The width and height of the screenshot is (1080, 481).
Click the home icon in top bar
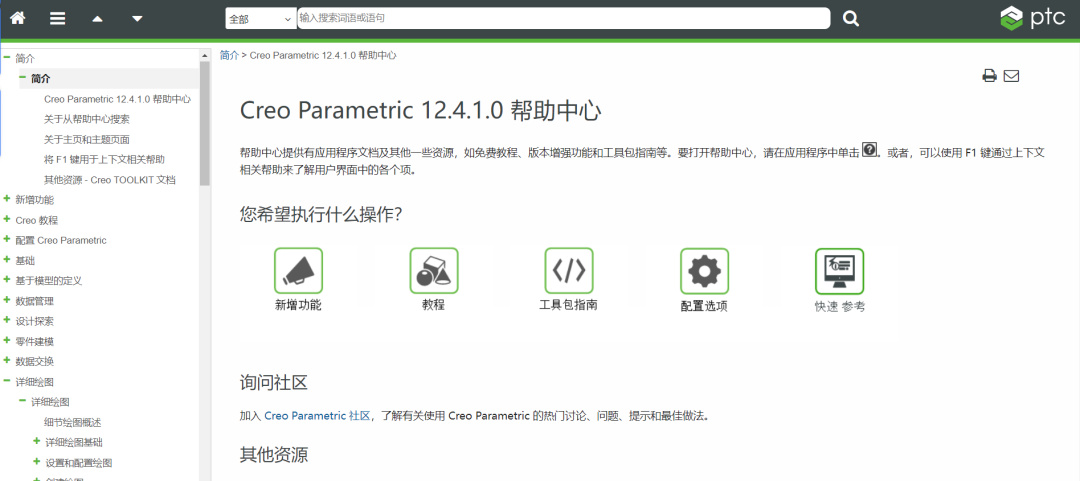click(18, 18)
